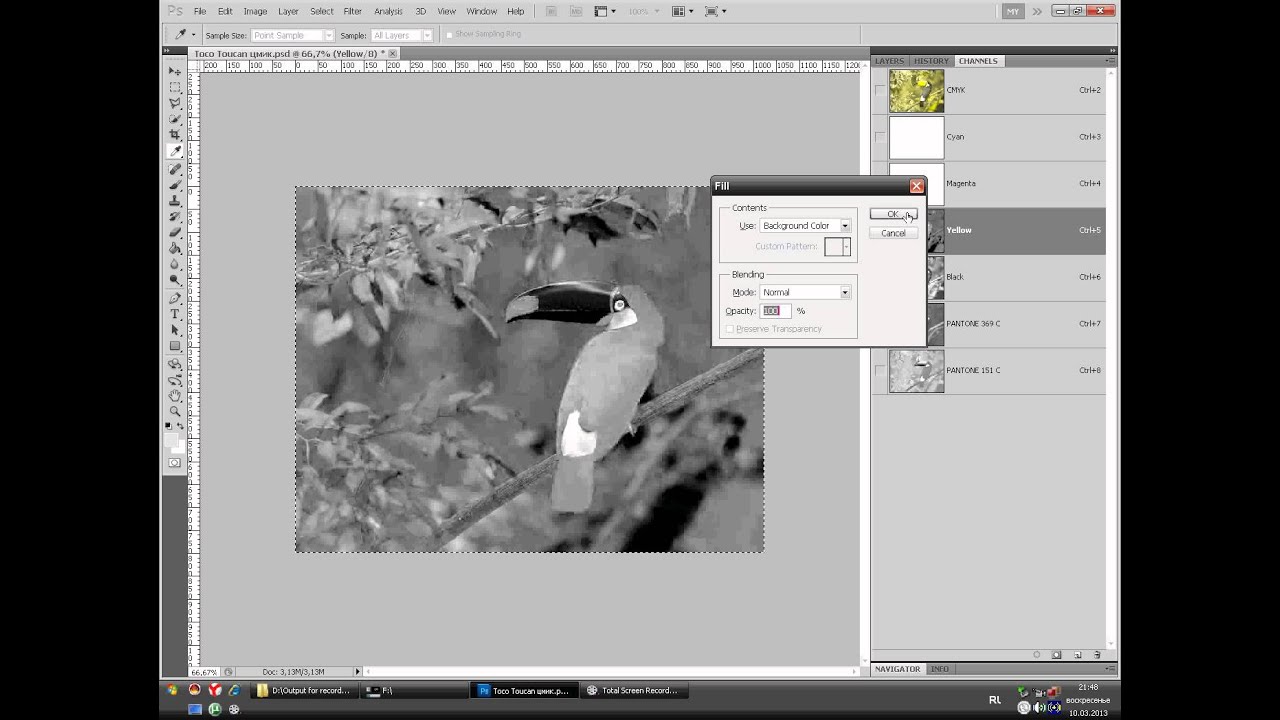Open the Channels panel options menu
Image resolution: width=1280 pixels, height=720 pixels.
1110,61
